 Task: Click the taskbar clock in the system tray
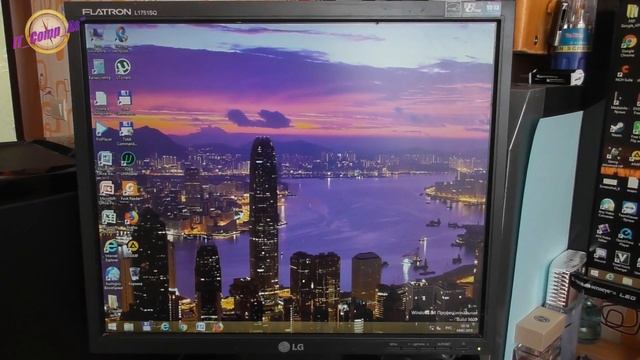[x=465, y=328]
